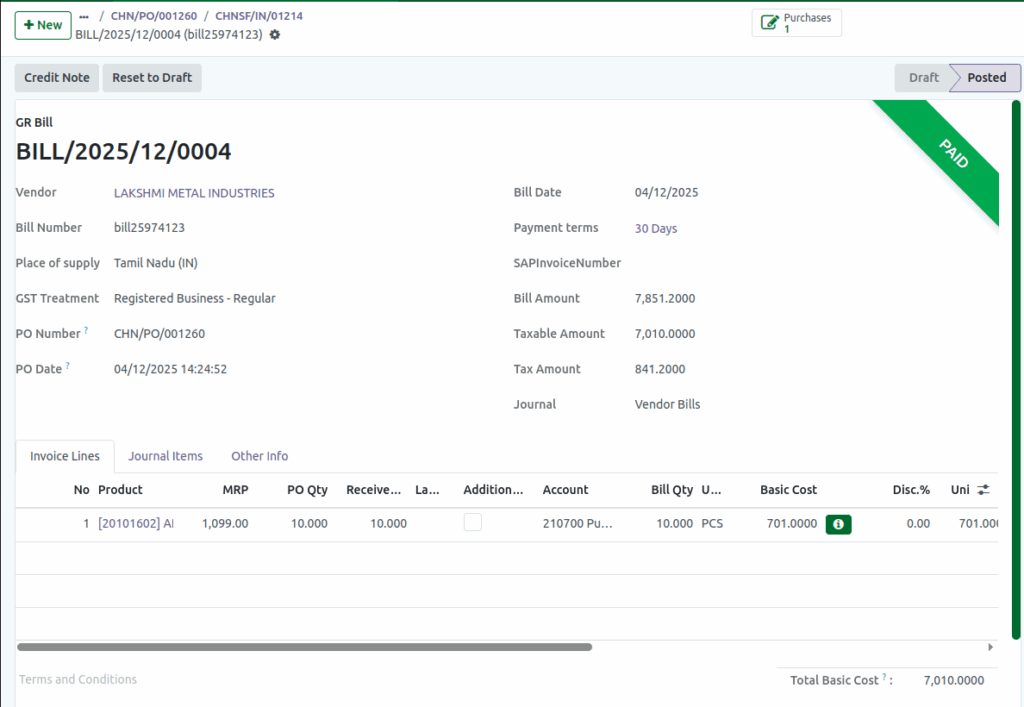Click the right arrow beside the horizontal scrollbar

coord(990,647)
